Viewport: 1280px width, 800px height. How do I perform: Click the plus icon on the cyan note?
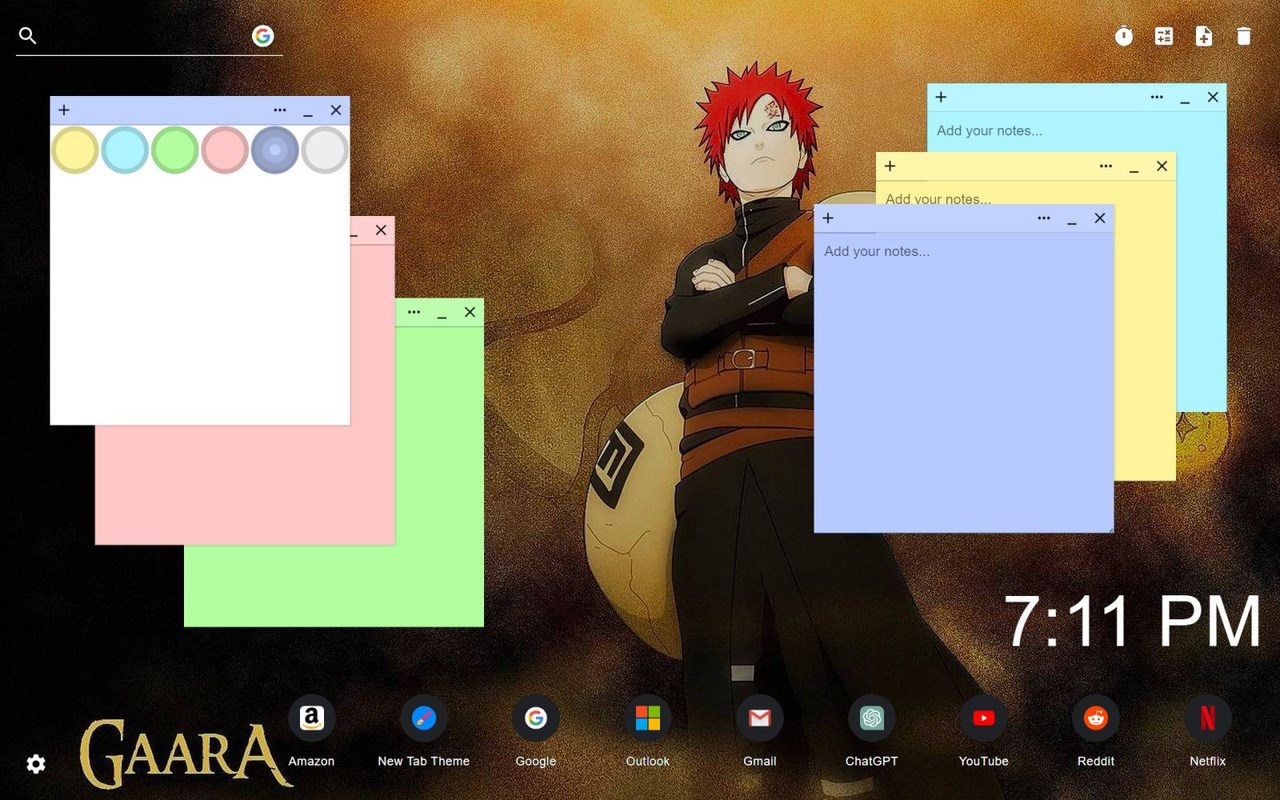[x=941, y=97]
